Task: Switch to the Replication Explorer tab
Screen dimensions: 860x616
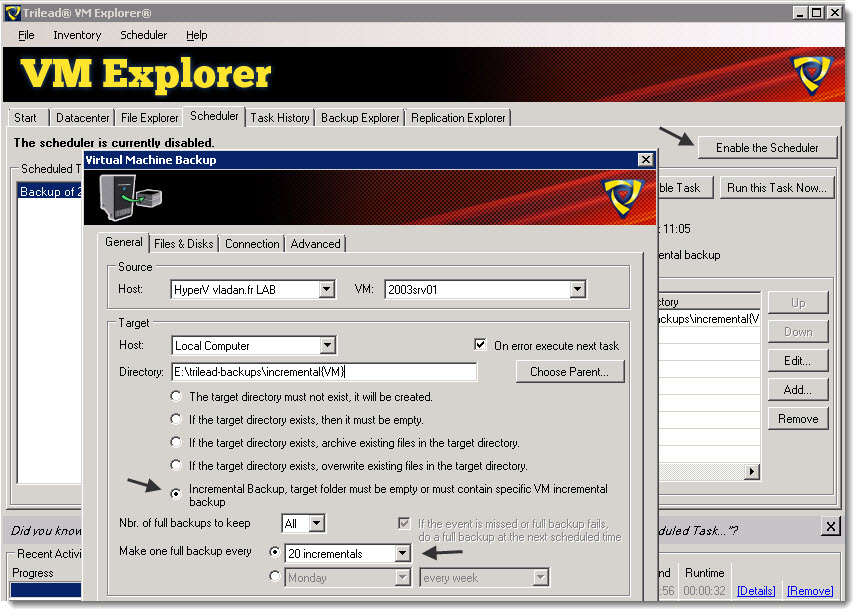Action: tap(458, 118)
